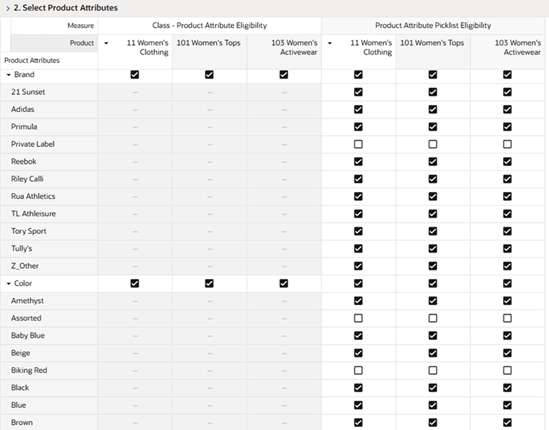Uncheck Tully's picklist for 103 Women's Activewear

pyautogui.click(x=507, y=249)
